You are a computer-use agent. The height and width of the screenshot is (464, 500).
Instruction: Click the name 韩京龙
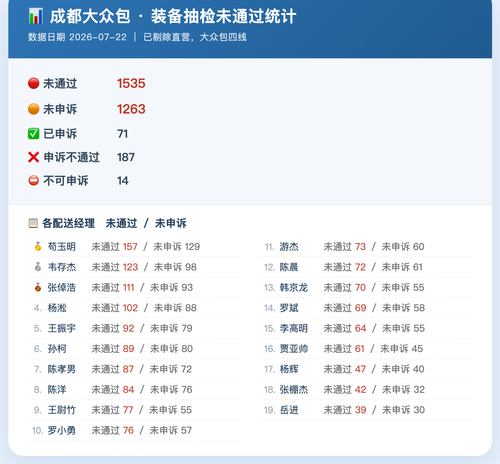point(294,287)
